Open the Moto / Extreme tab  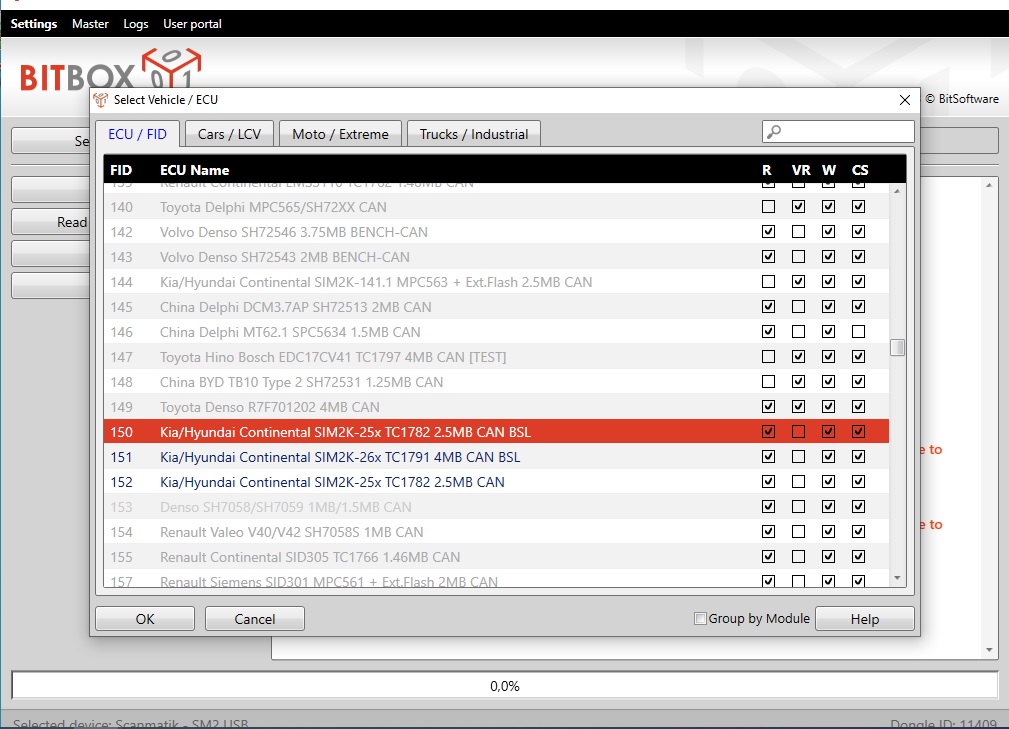pos(340,134)
